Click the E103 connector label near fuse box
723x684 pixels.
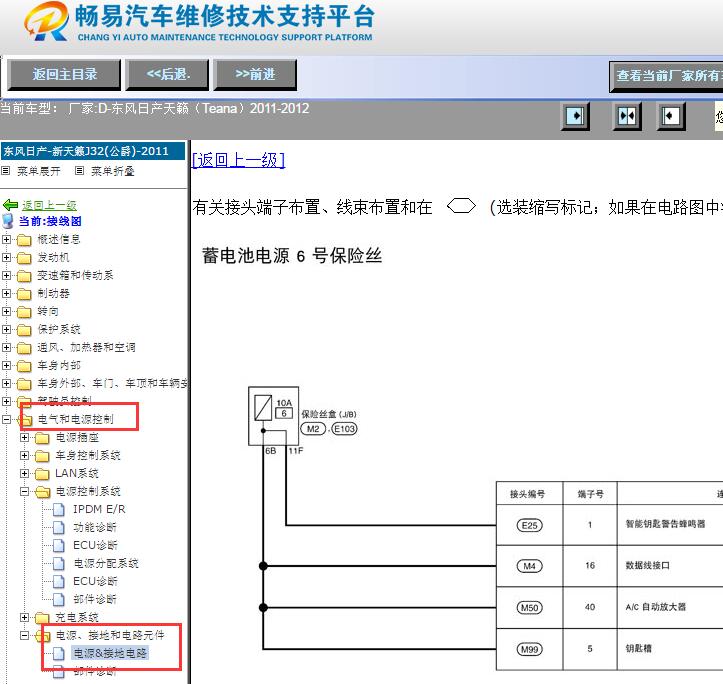pos(344,429)
